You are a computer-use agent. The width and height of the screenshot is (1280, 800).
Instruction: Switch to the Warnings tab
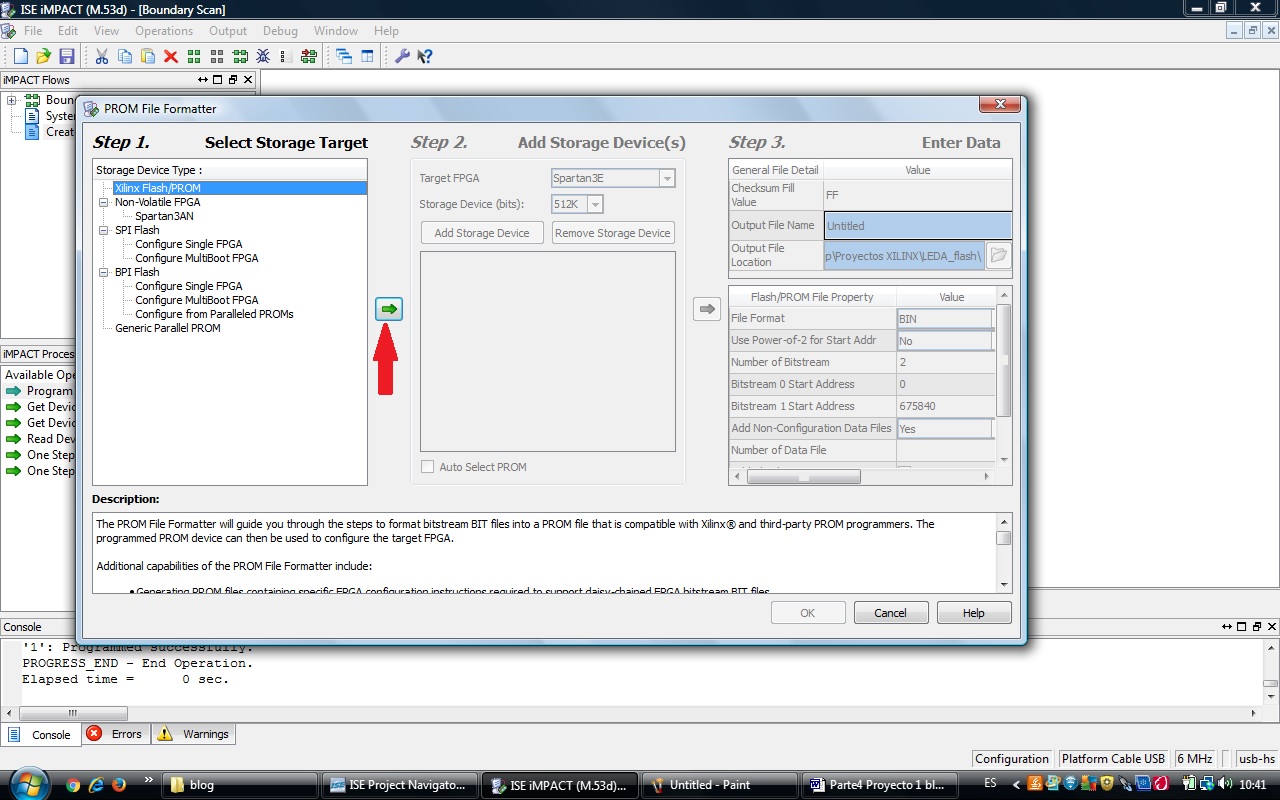click(194, 734)
